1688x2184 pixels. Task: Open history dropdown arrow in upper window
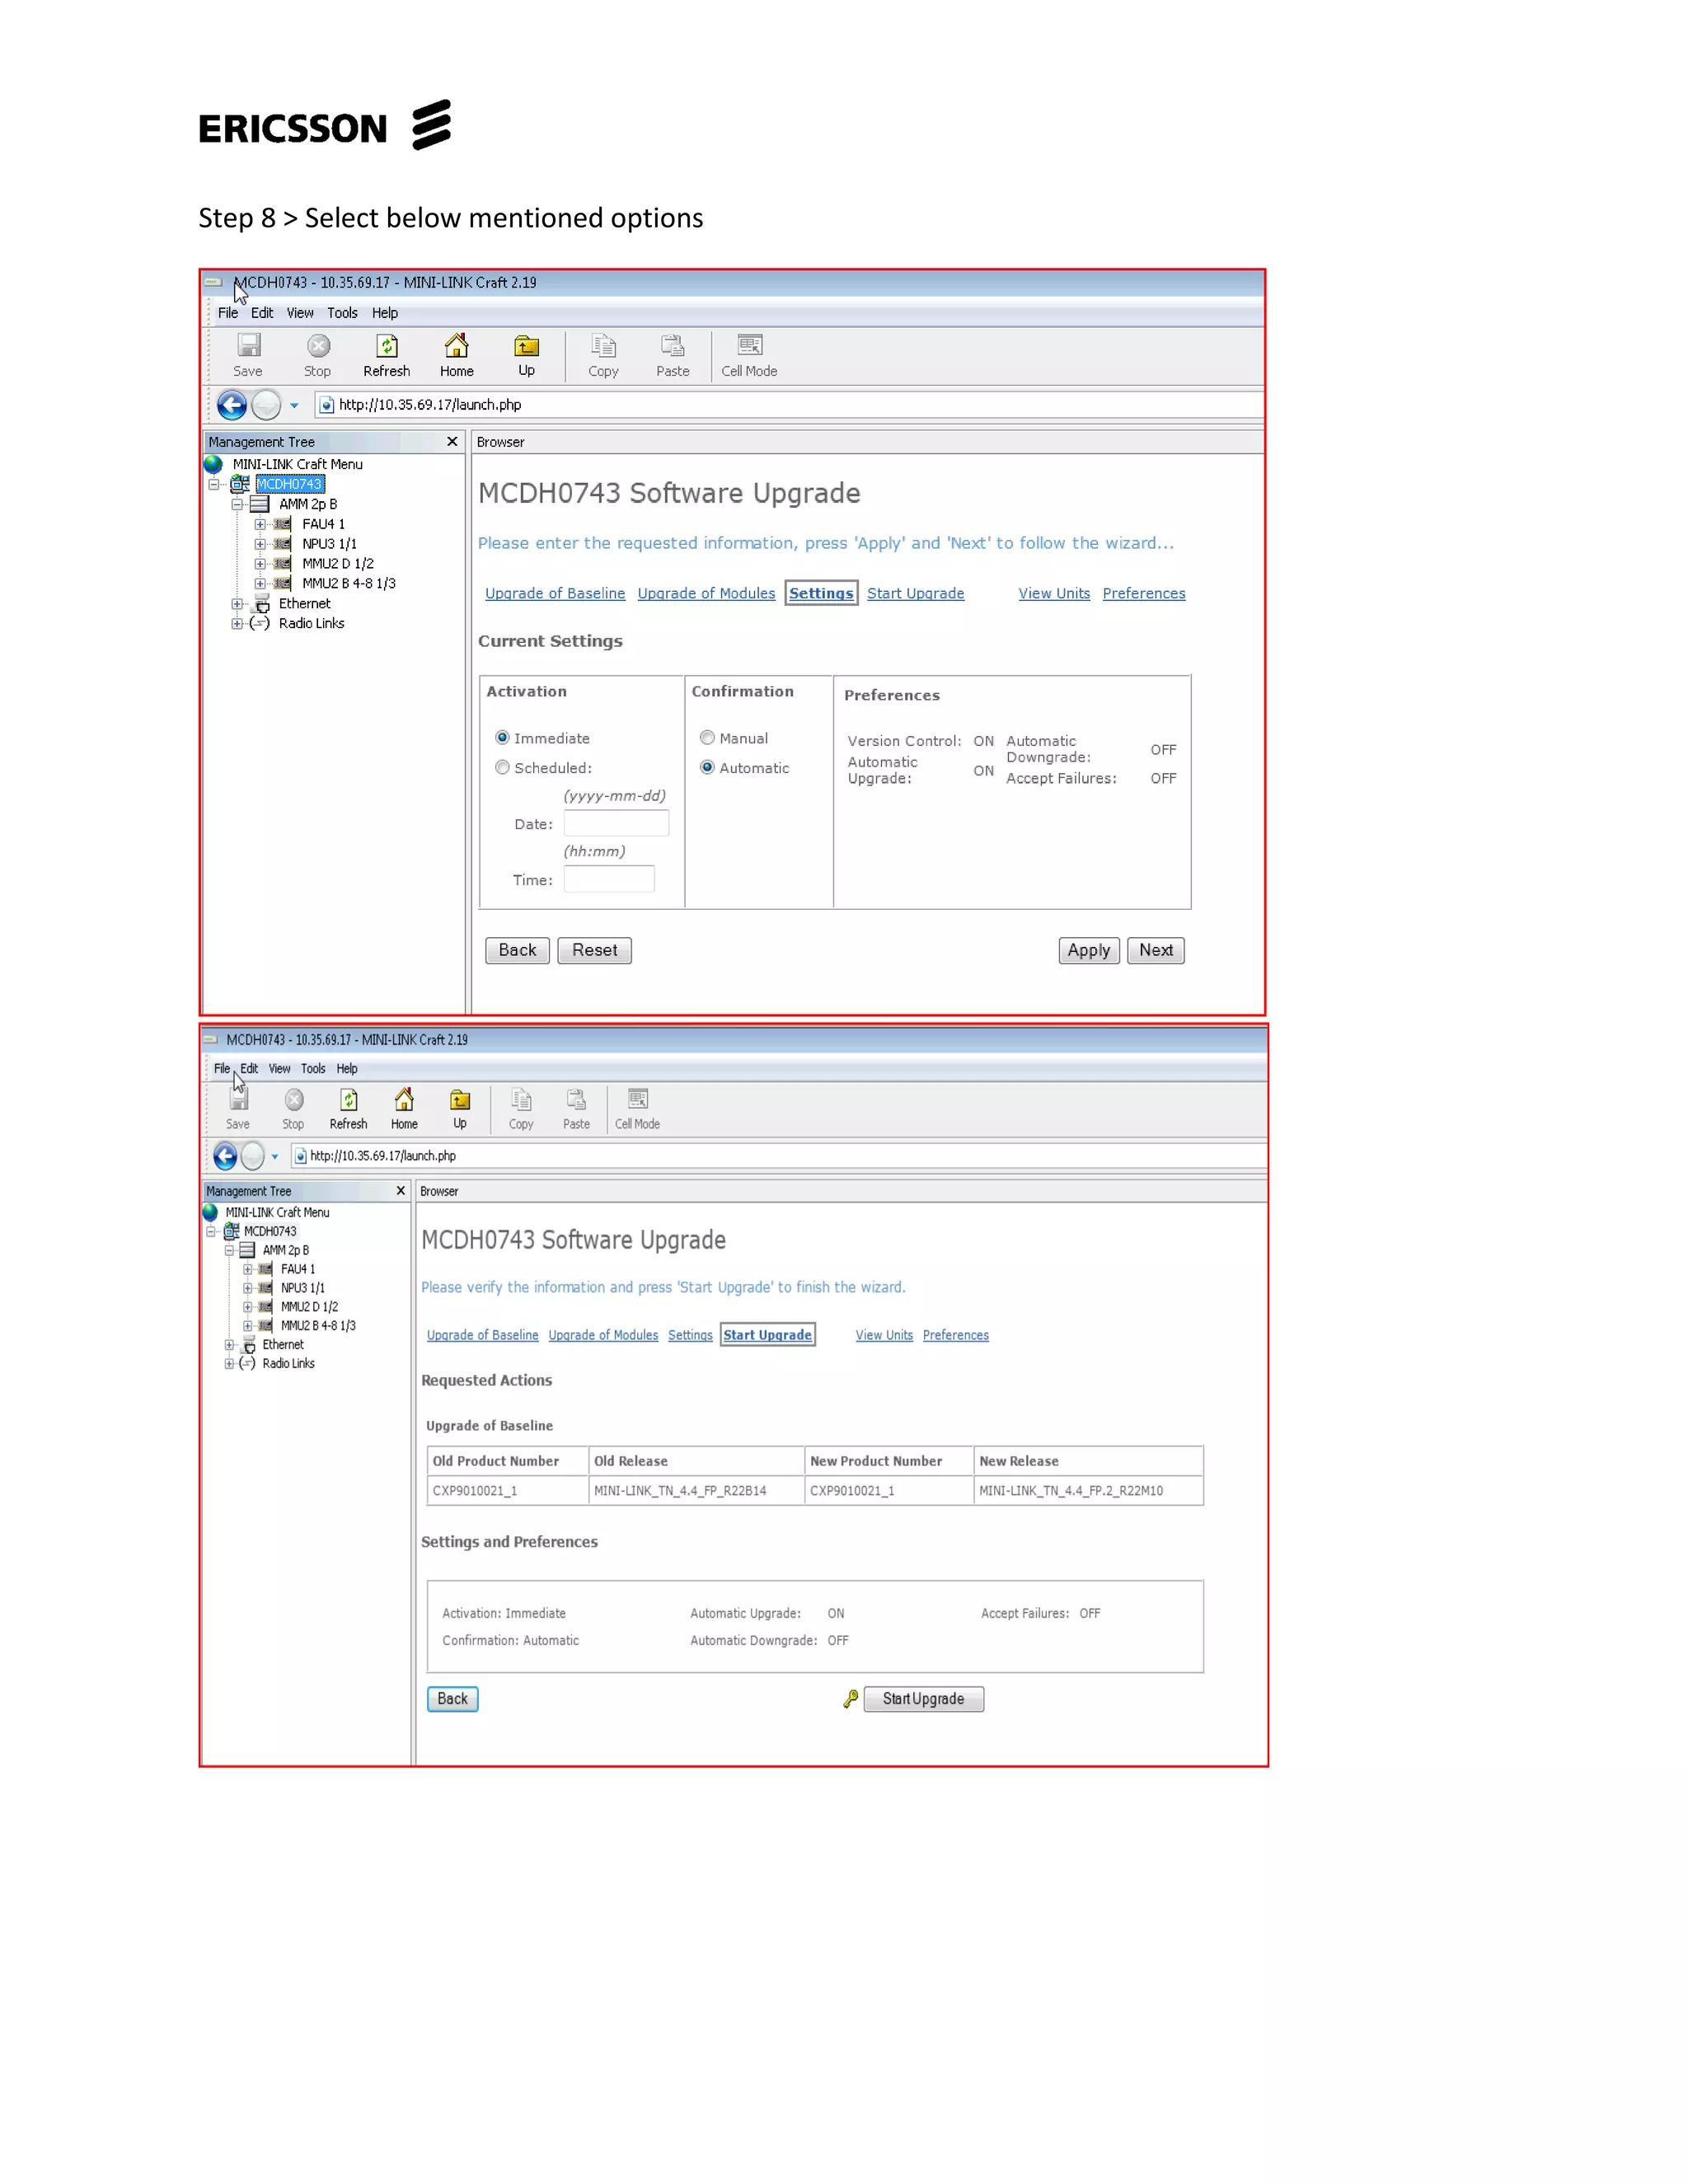(x=294, y=406)
